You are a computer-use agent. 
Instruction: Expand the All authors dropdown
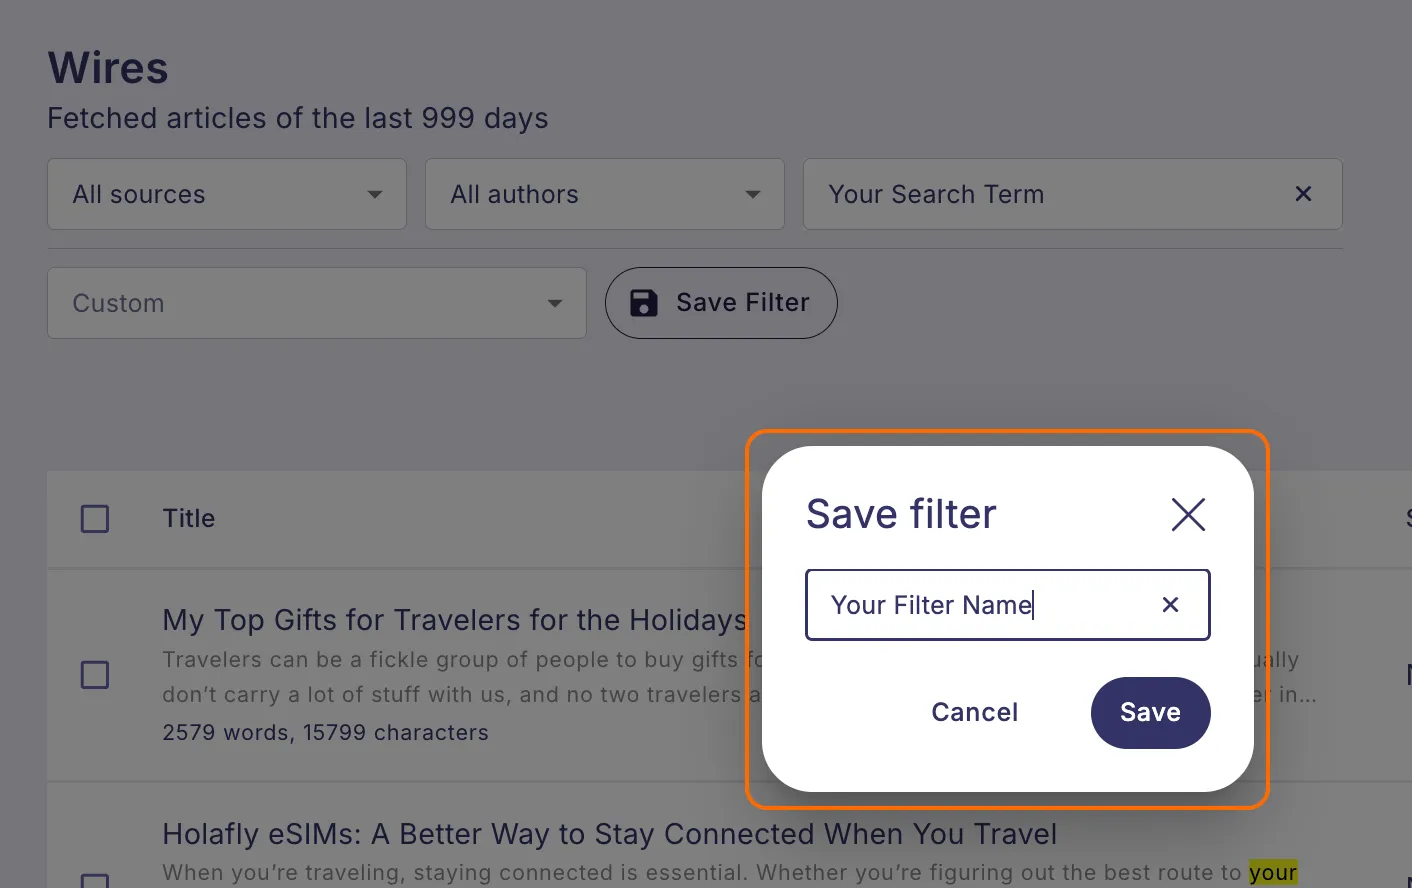(605, 194)
